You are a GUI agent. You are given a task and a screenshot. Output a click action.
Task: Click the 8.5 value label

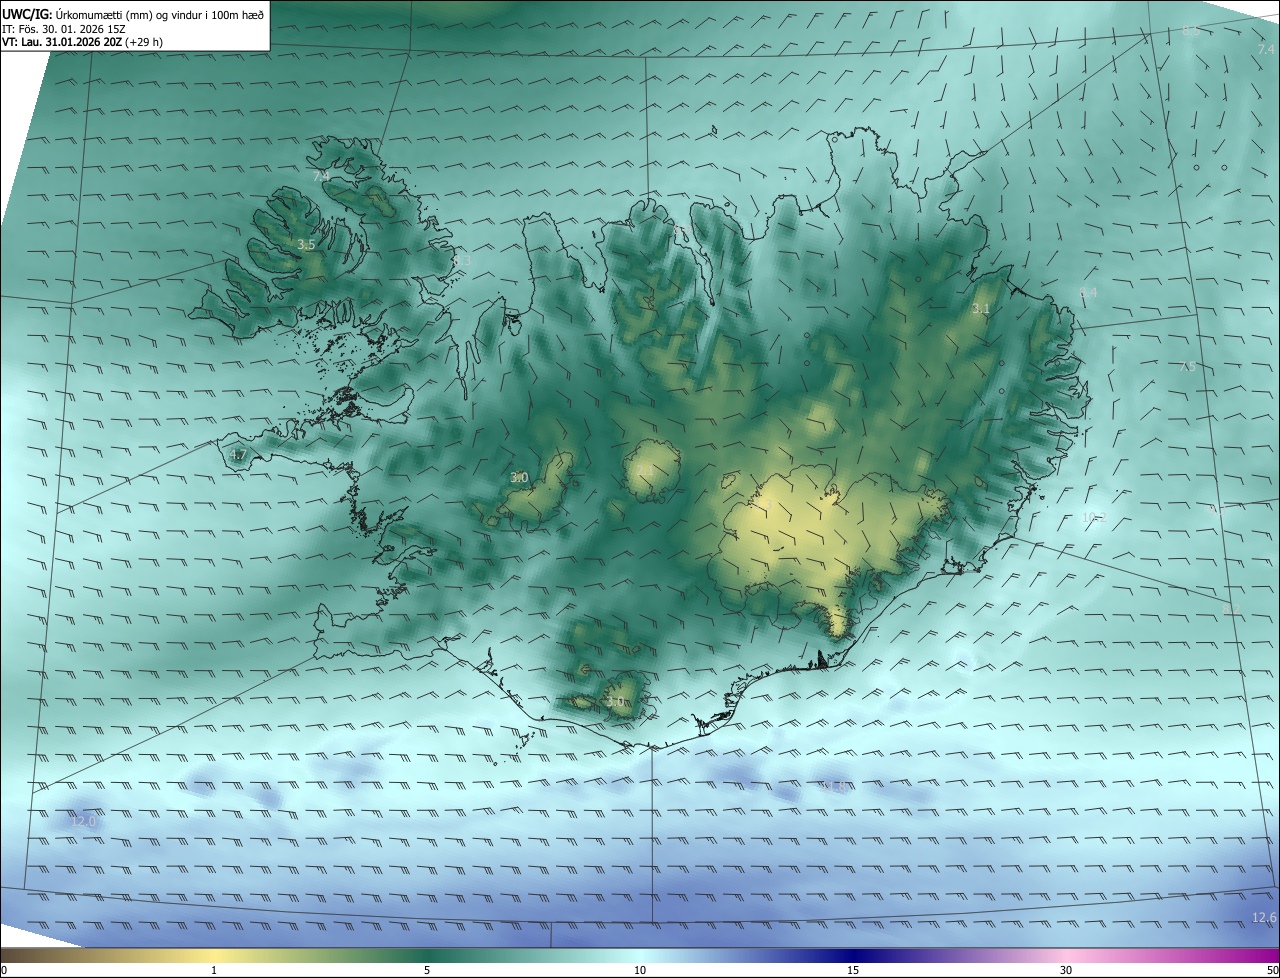[1191, 31]
